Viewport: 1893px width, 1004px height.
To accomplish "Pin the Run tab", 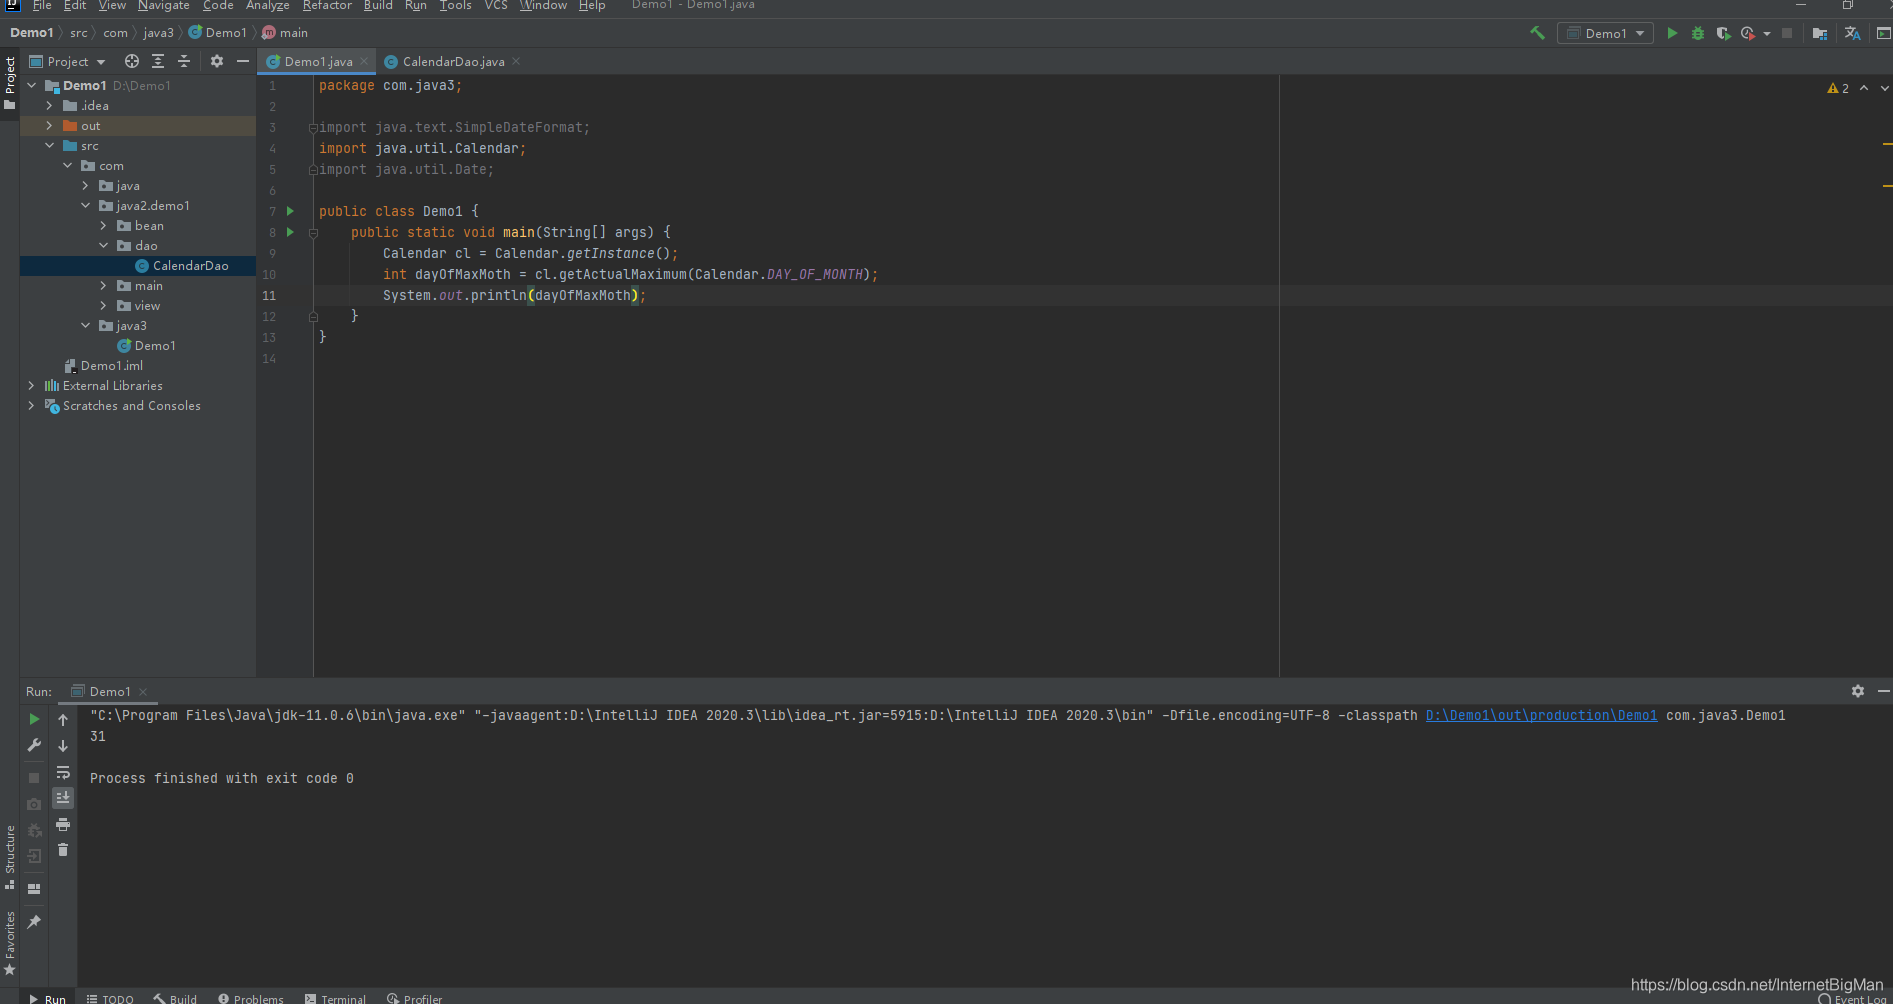I will 34,922.
